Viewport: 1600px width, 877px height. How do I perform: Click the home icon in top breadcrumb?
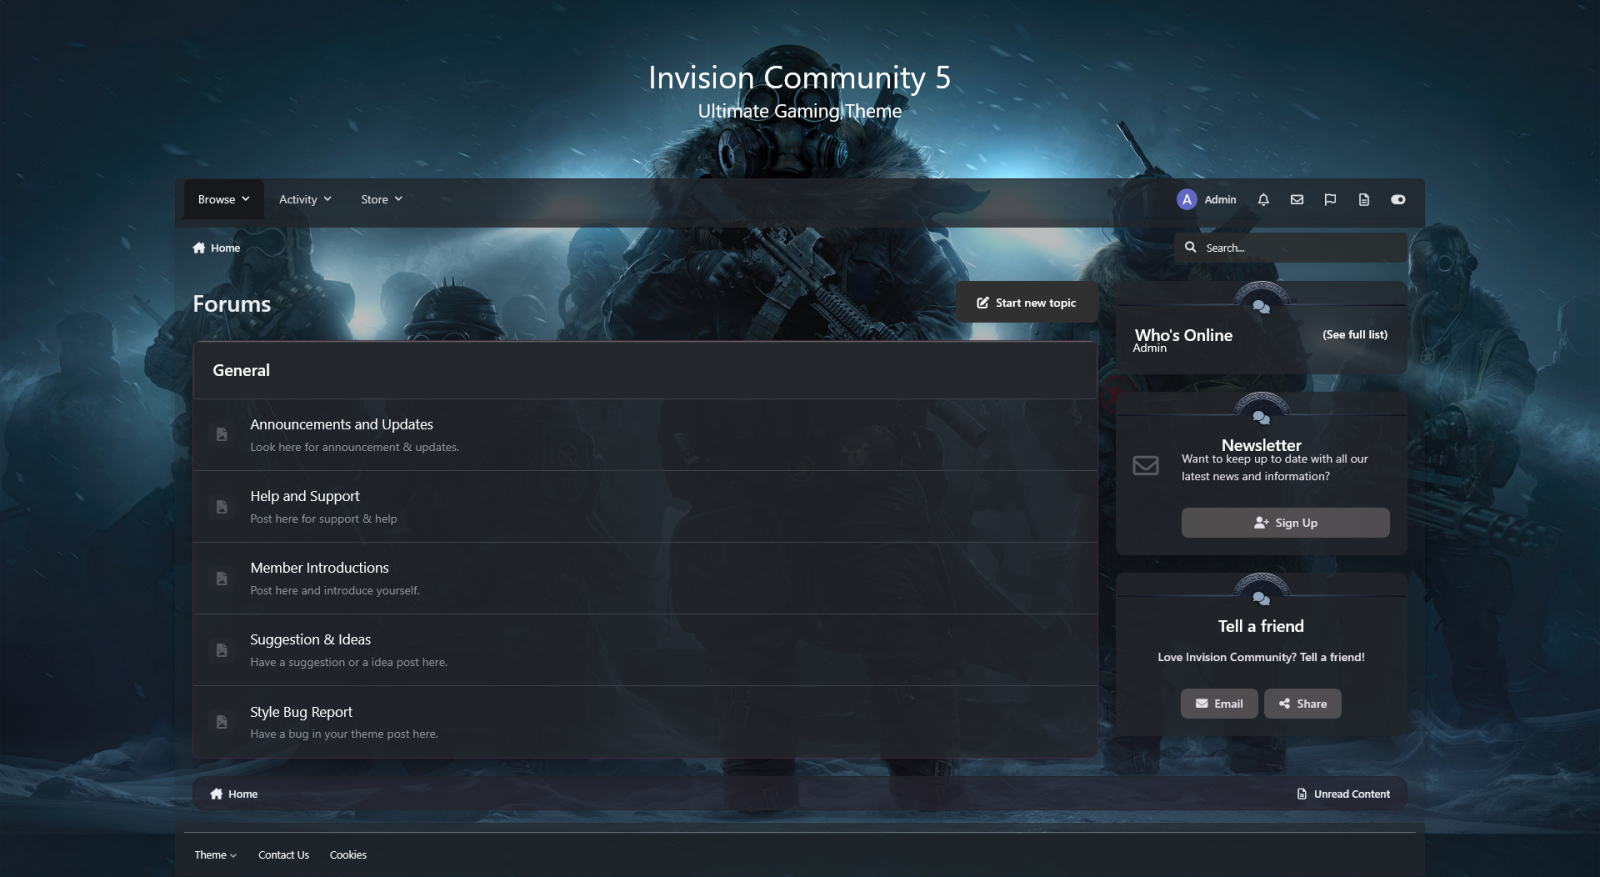click(x=199, y=248)
